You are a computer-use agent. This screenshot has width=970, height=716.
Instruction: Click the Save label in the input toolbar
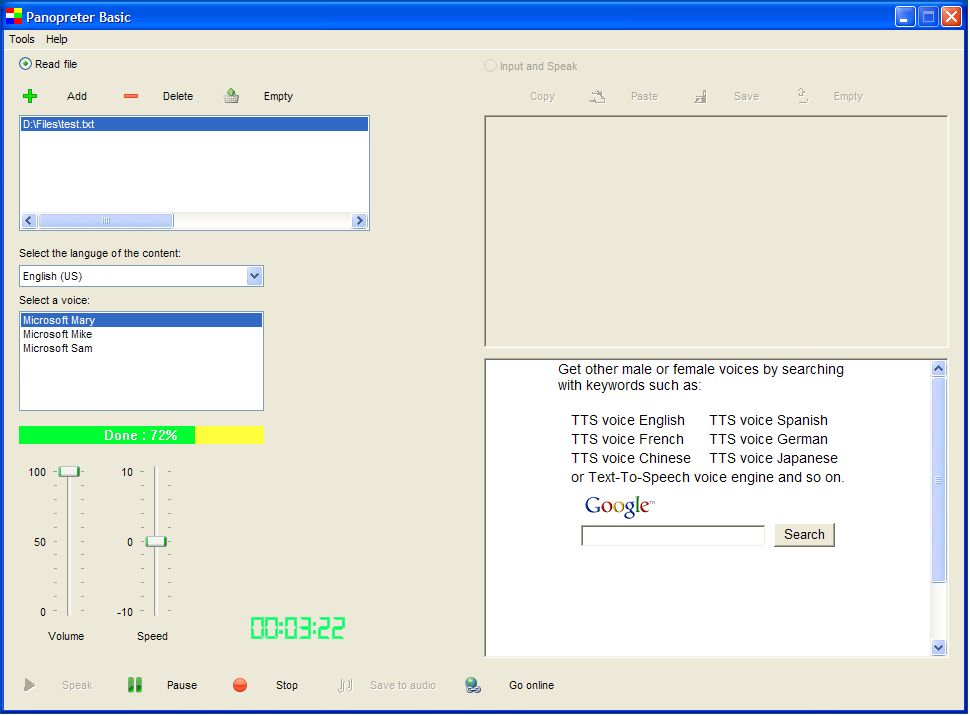point(746,96)
